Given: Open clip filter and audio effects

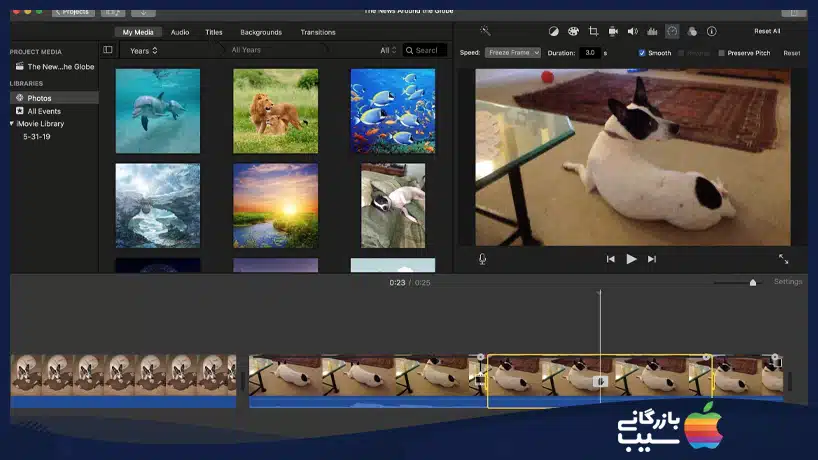Looking at the screenshot, I should 692,32.
